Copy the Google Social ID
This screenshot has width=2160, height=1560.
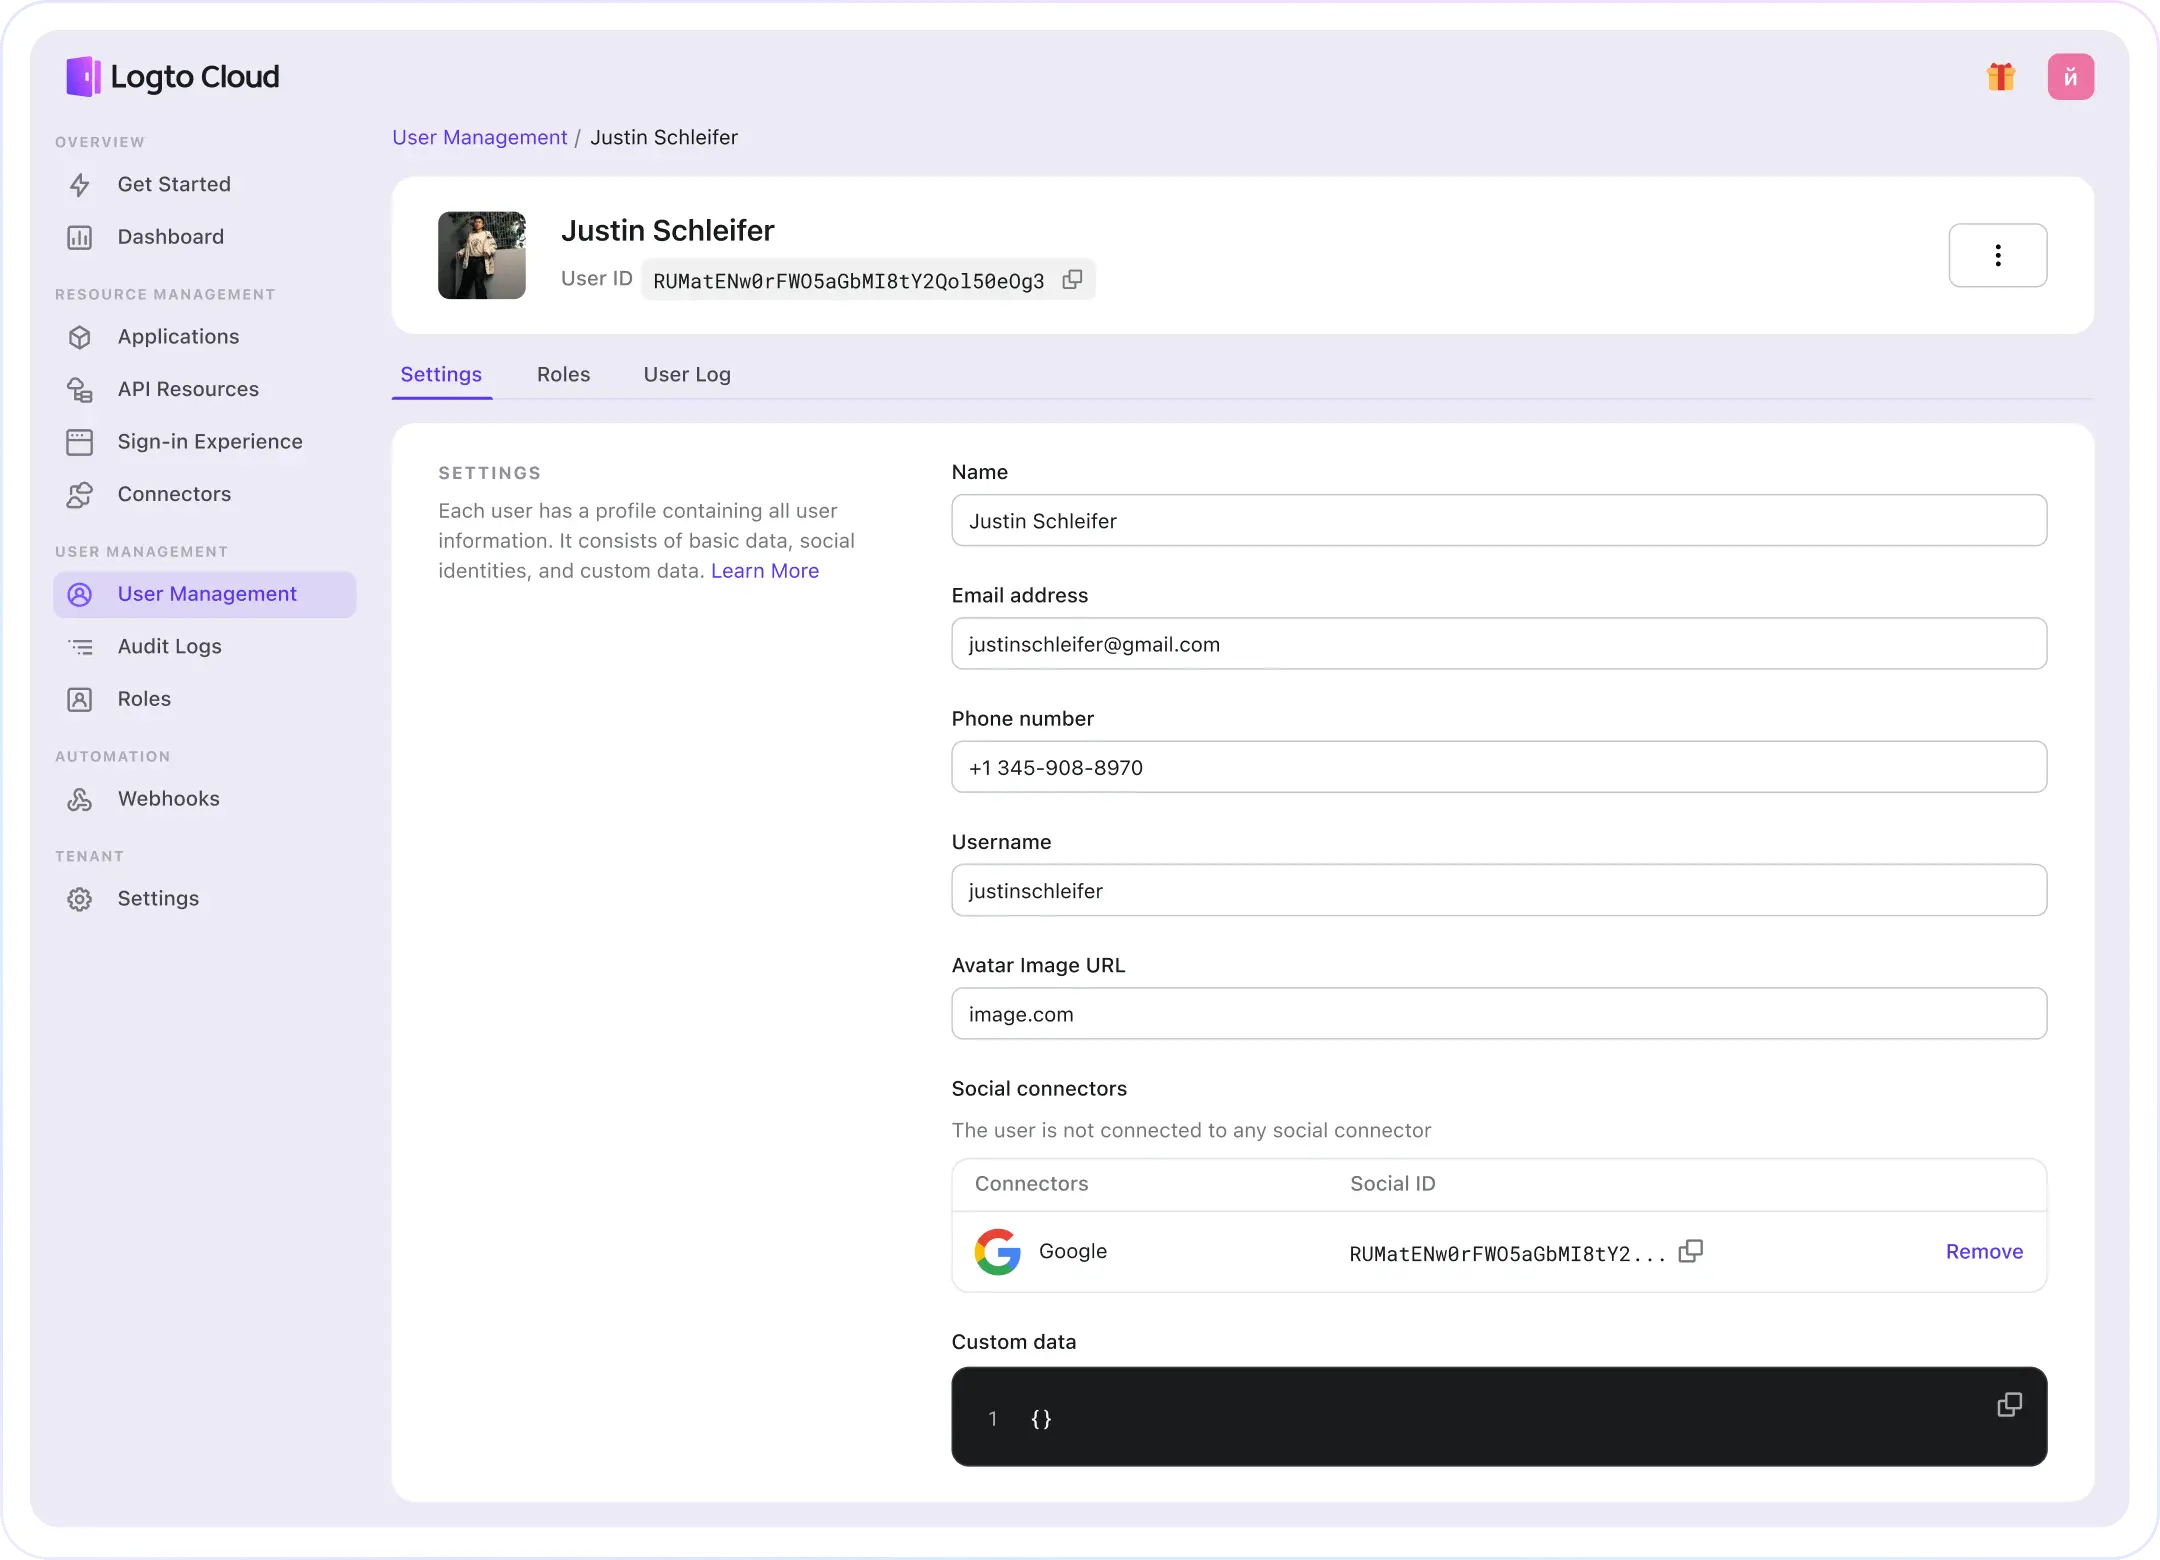tap(1690, 1251)
